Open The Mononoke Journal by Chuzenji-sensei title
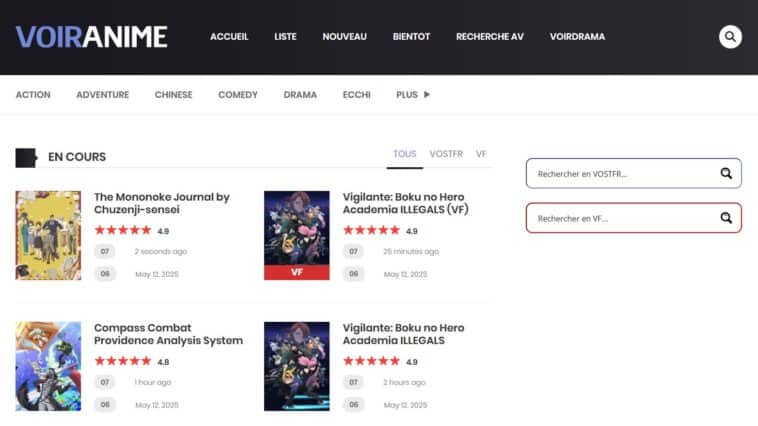This screenshot has width=758, height=426. 162,203
